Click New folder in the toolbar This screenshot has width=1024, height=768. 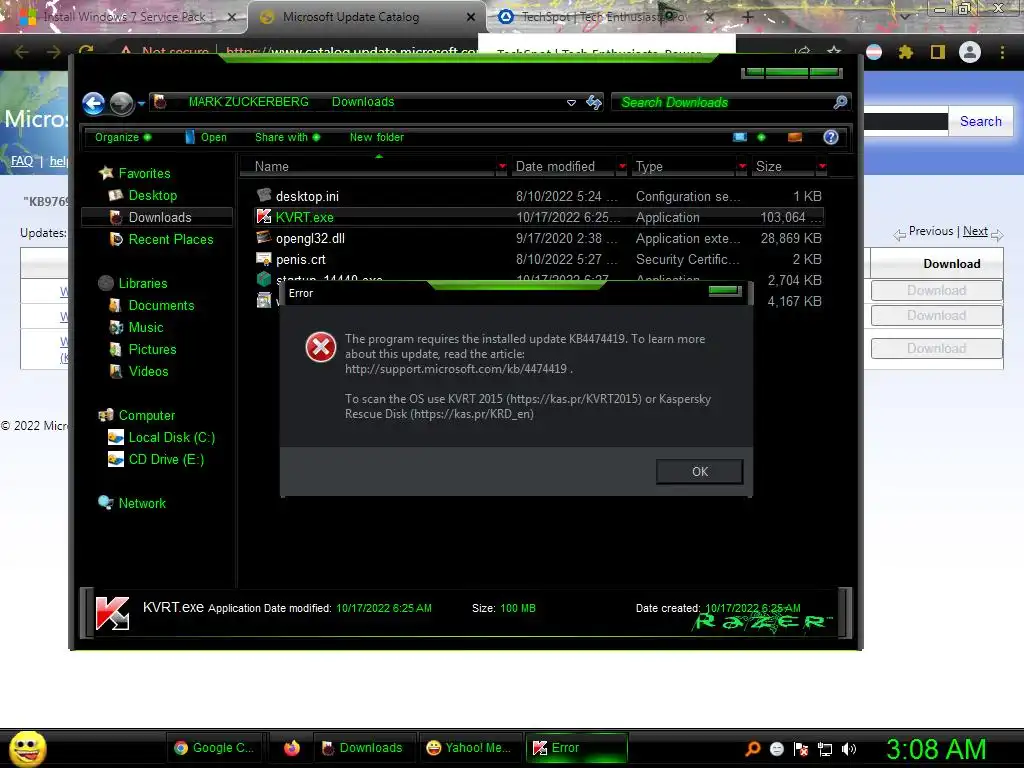376,137
